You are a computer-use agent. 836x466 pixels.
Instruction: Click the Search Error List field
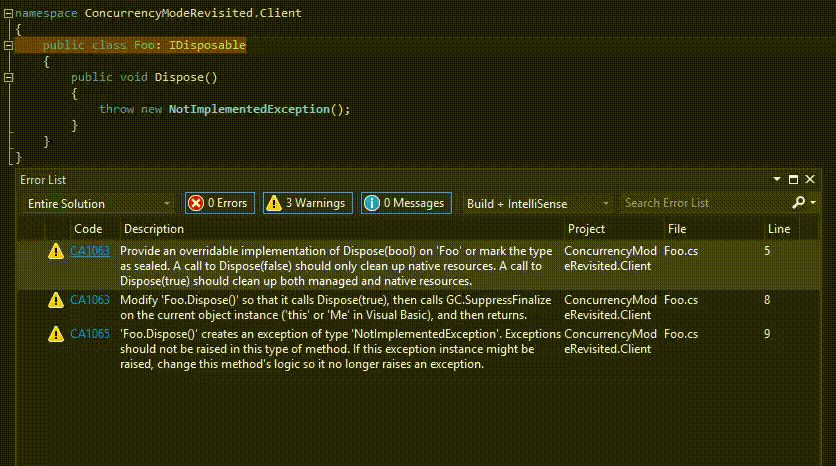coord(704,203)
